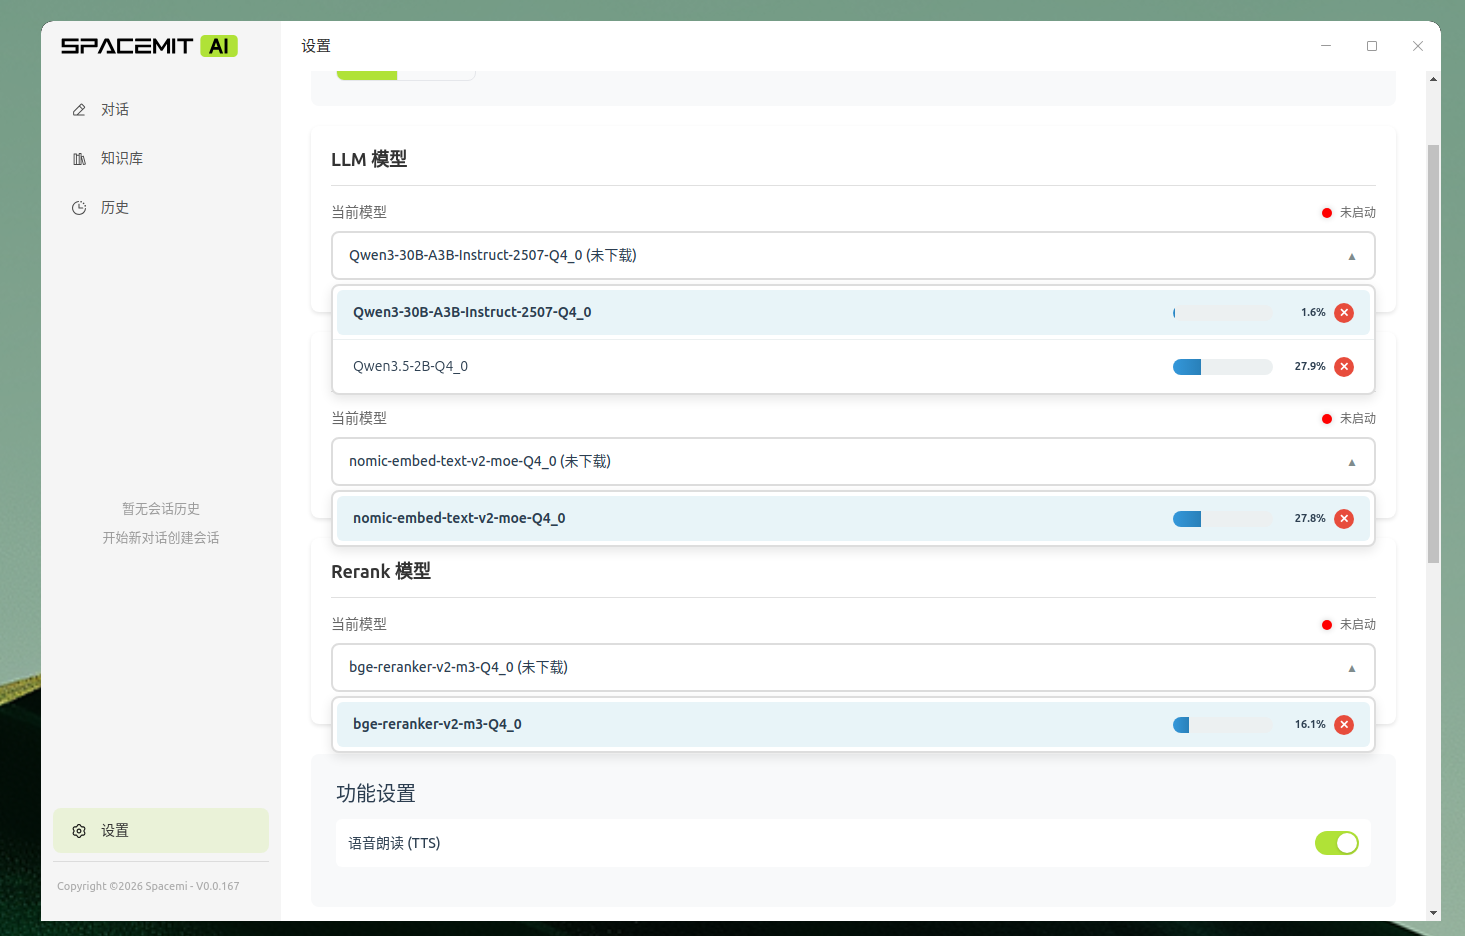Viewport: 1465px width, 936px height.
Task: Select the bge-reranker-v2-m3-Q4_0 list option
Action: click(x=853, y=725)
